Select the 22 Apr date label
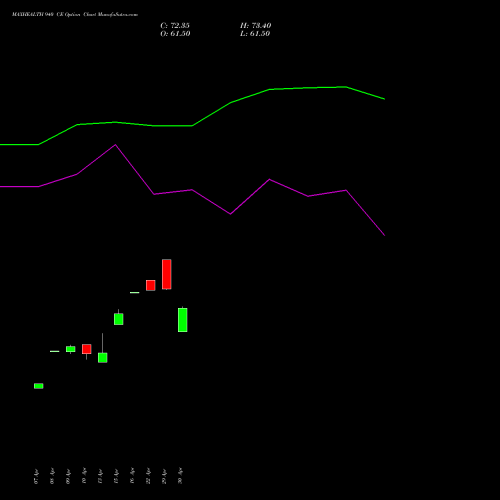This screenshot has width=500, height=500. (x=148, y=476)
